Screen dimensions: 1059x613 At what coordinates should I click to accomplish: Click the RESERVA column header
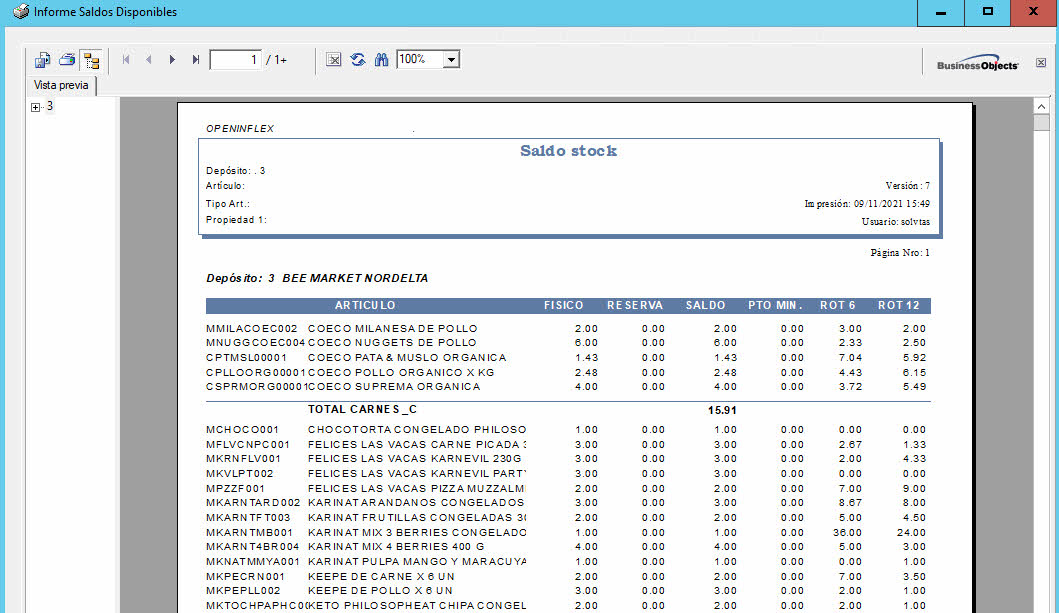point(635,306)
